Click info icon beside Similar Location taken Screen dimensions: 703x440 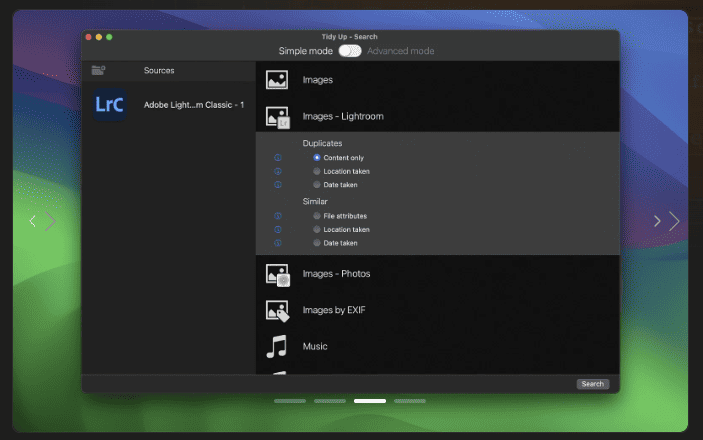278,229
